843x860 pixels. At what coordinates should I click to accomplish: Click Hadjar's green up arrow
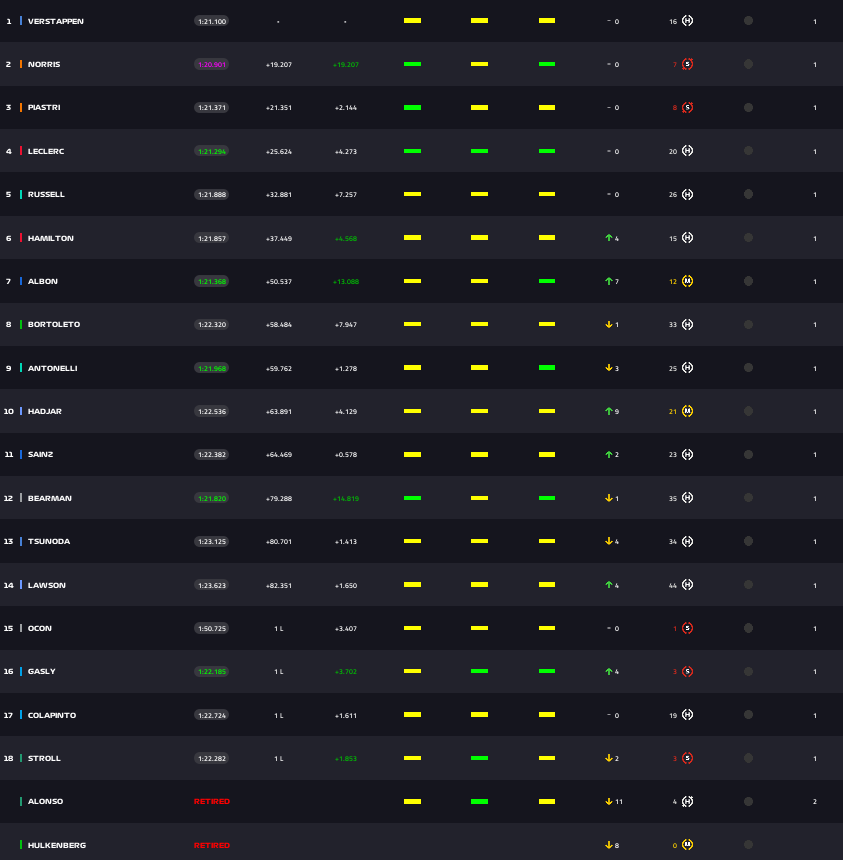608,411
